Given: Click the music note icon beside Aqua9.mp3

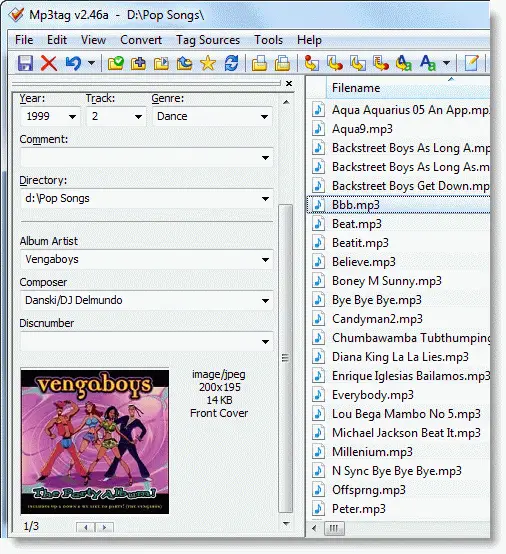Looking at the screenshot, I should 318,129.
